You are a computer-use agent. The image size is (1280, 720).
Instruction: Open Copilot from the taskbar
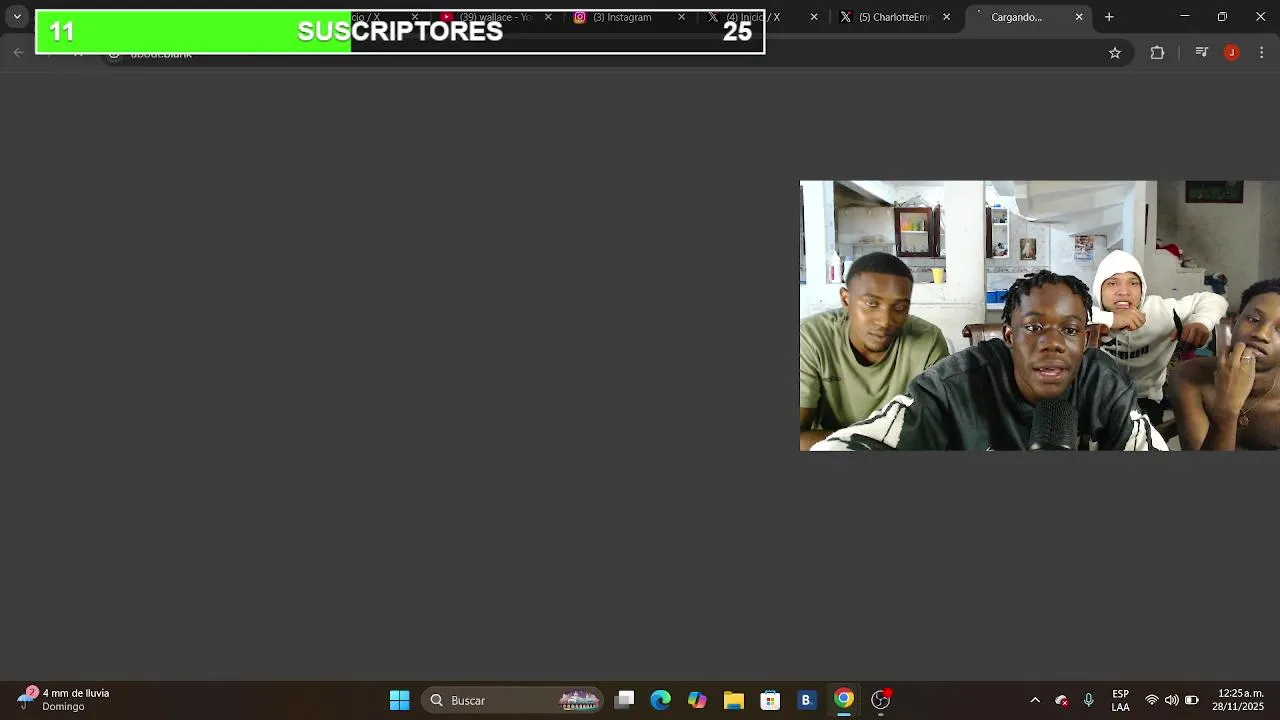[697, 700]
